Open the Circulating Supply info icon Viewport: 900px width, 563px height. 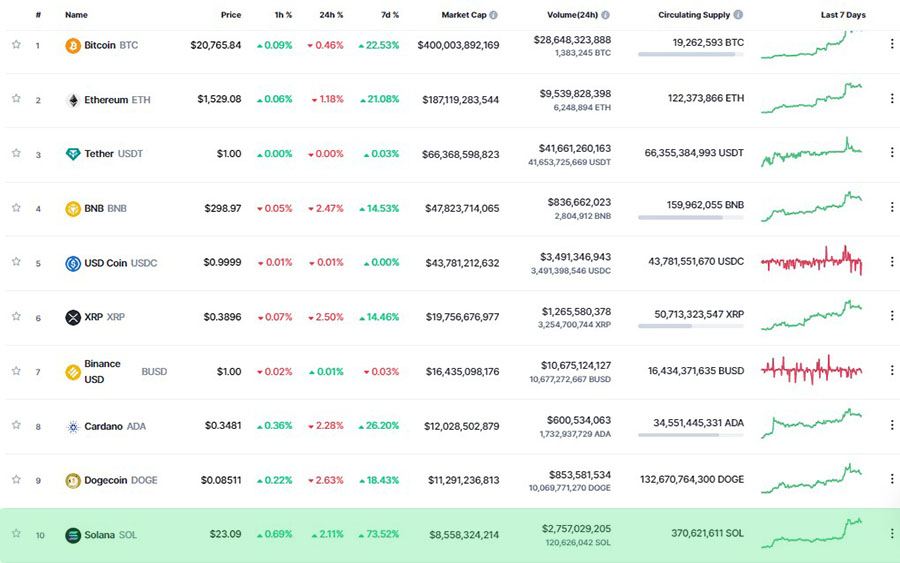coord(738,14)
